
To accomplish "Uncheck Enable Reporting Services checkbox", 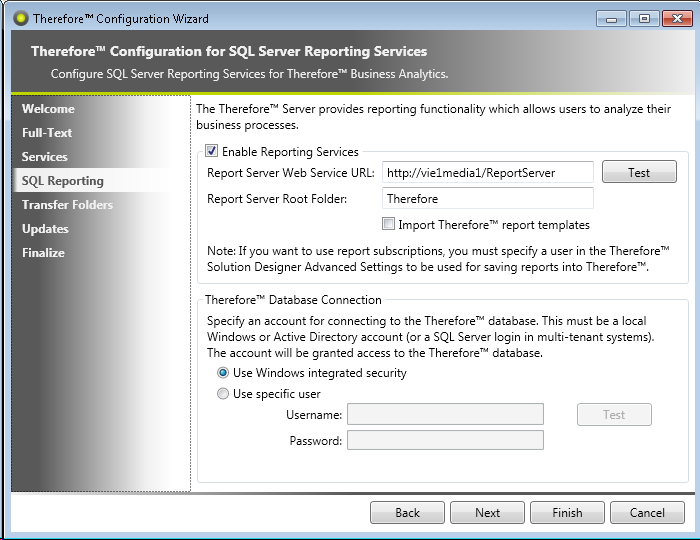I will tap(212, 151).
